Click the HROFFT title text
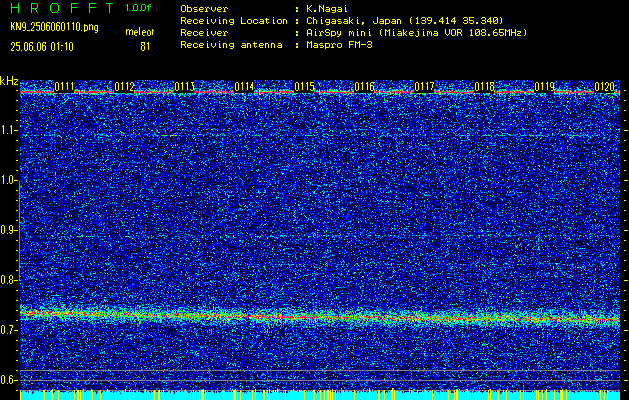629x400 pixels. pos(62,8)
